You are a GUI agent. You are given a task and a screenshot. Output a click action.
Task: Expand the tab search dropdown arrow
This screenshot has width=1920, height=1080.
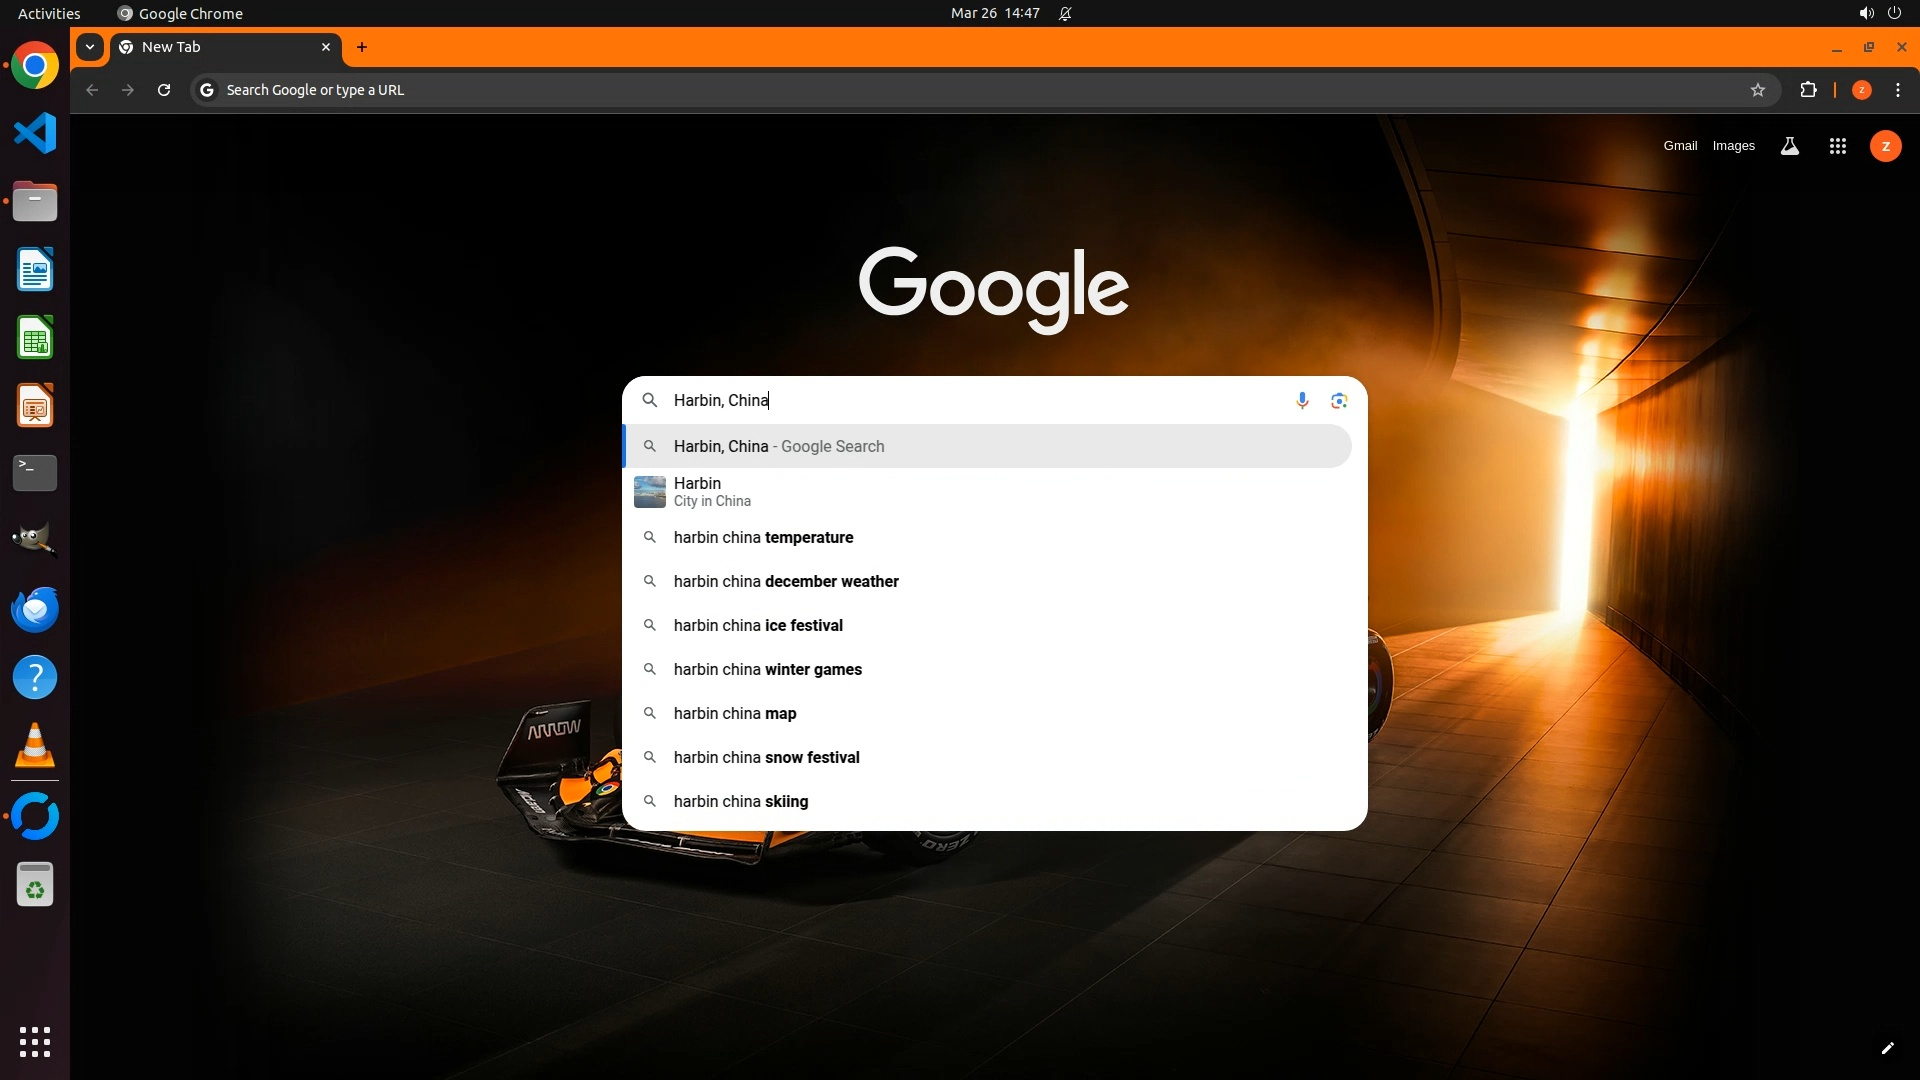tap(90, 47)
